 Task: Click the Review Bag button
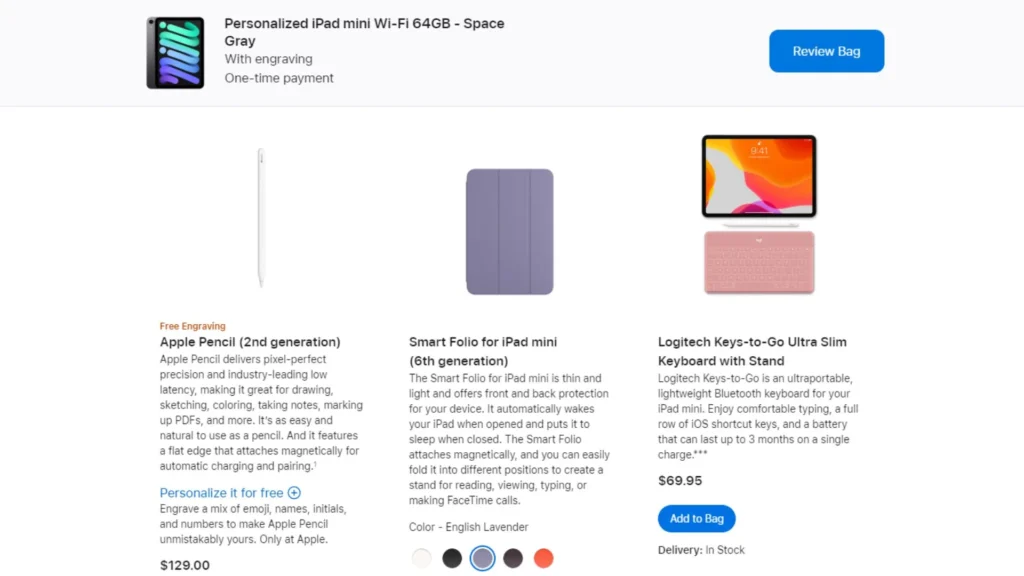pyautogui.click(x=826, y=50)
